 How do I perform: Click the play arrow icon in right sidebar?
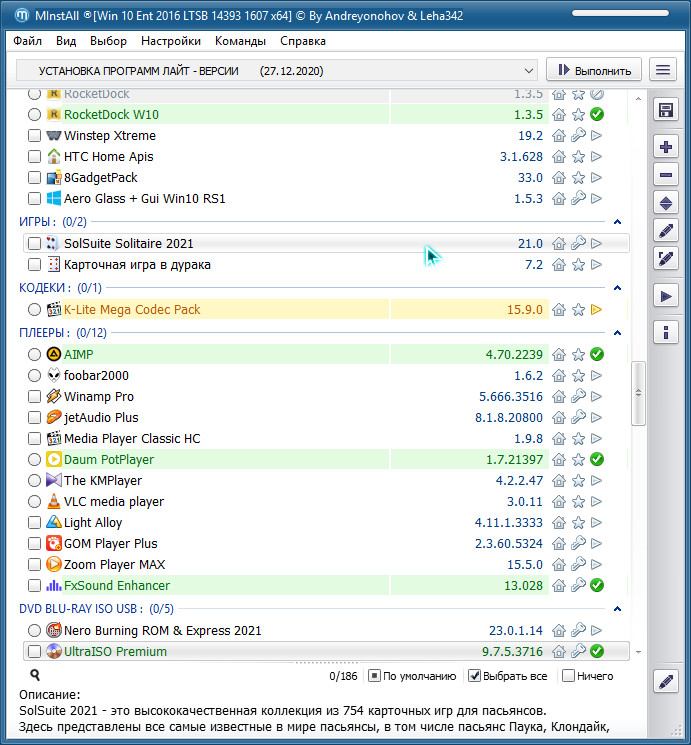point(665,296)
